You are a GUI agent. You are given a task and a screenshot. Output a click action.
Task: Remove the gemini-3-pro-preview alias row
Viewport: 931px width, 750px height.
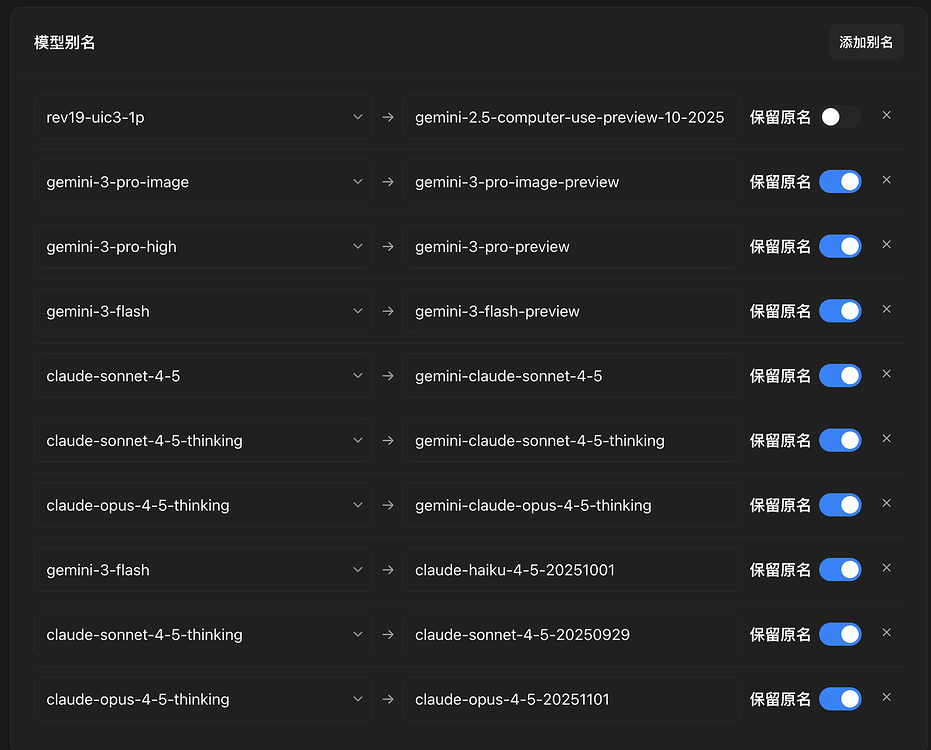coord(886,245)
